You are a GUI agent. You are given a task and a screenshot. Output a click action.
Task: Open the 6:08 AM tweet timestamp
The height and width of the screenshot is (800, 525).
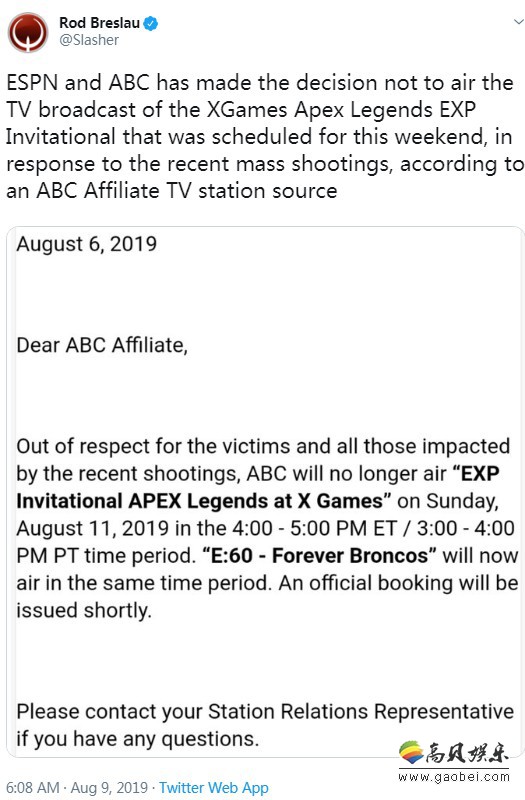pos(33,788)
